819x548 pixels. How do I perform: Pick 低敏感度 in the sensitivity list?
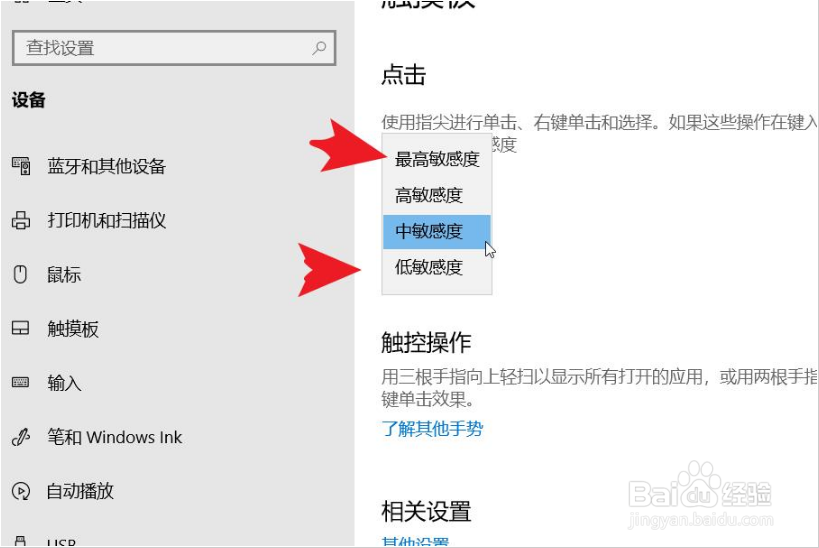tap(437, 267)
